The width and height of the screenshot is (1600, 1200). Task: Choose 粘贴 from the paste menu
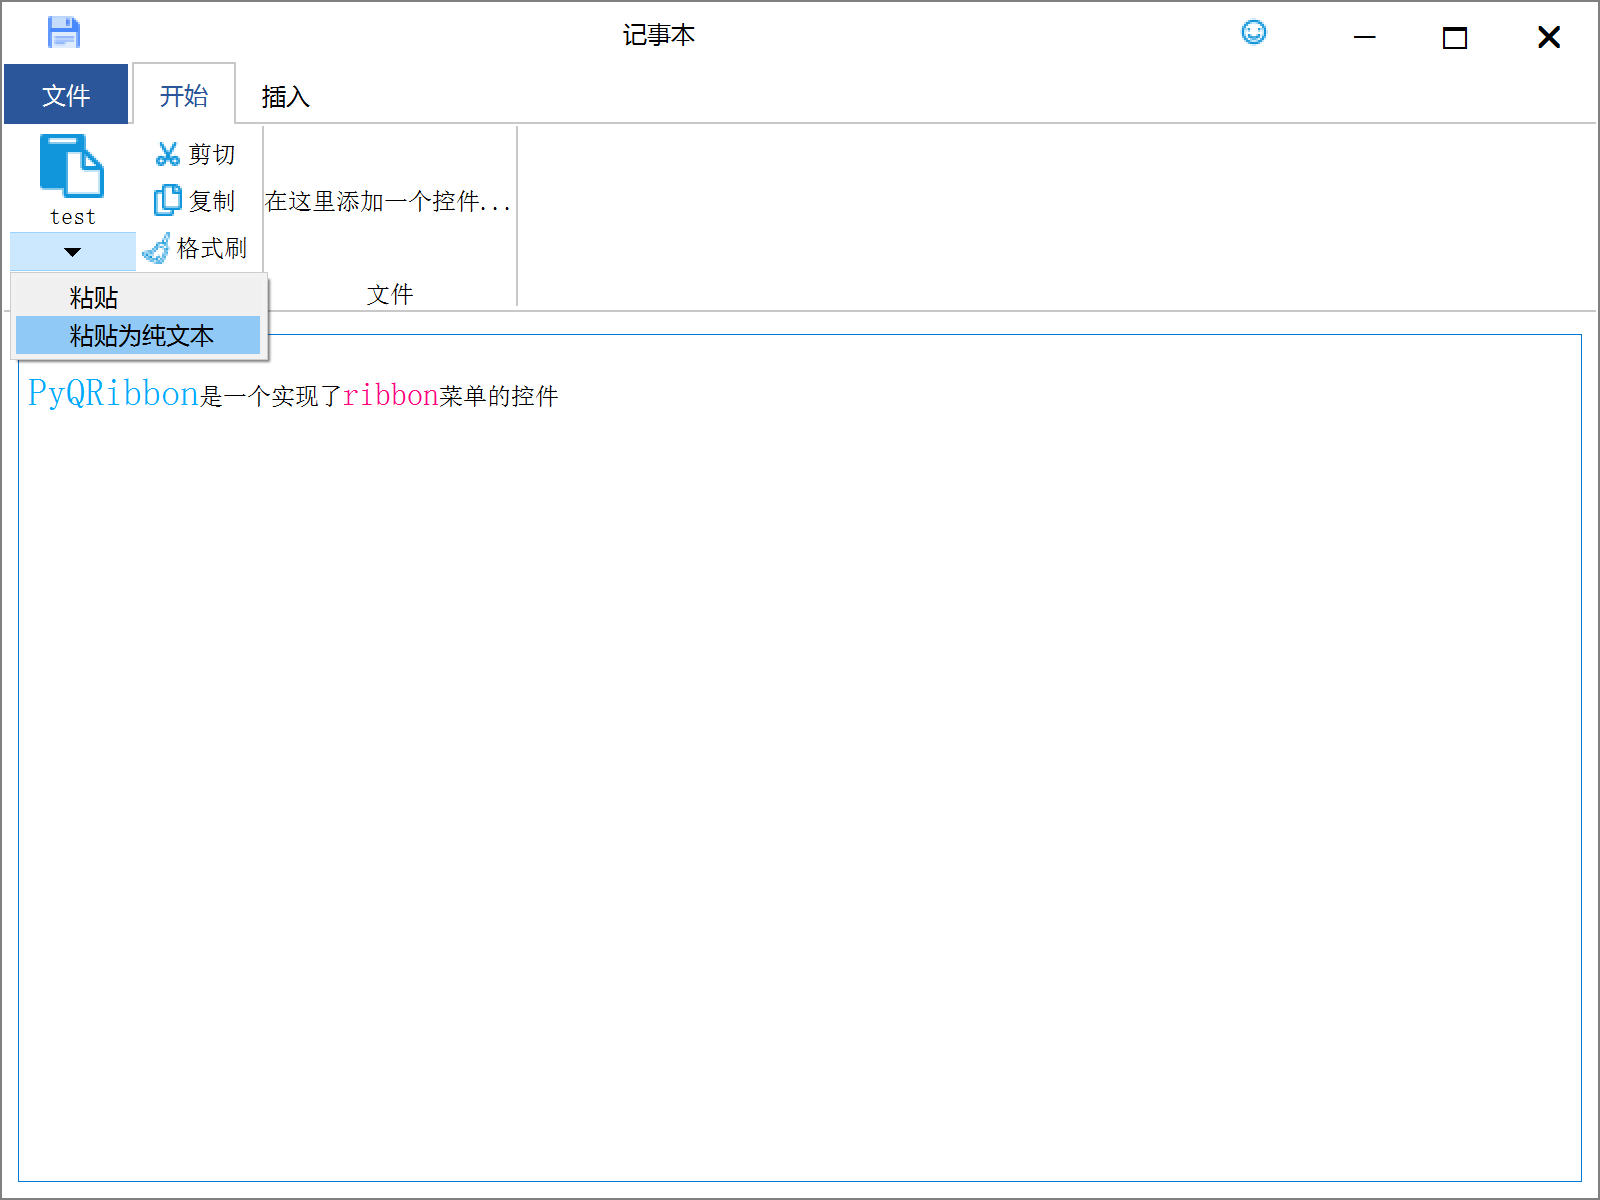(92, 296)
